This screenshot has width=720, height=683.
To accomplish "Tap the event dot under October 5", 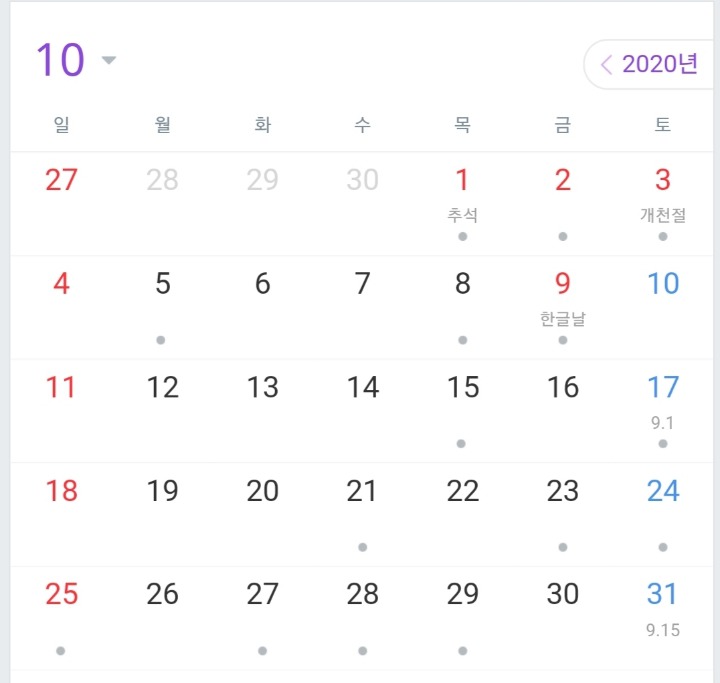I will pyautogui.click(x=161, y=340).
